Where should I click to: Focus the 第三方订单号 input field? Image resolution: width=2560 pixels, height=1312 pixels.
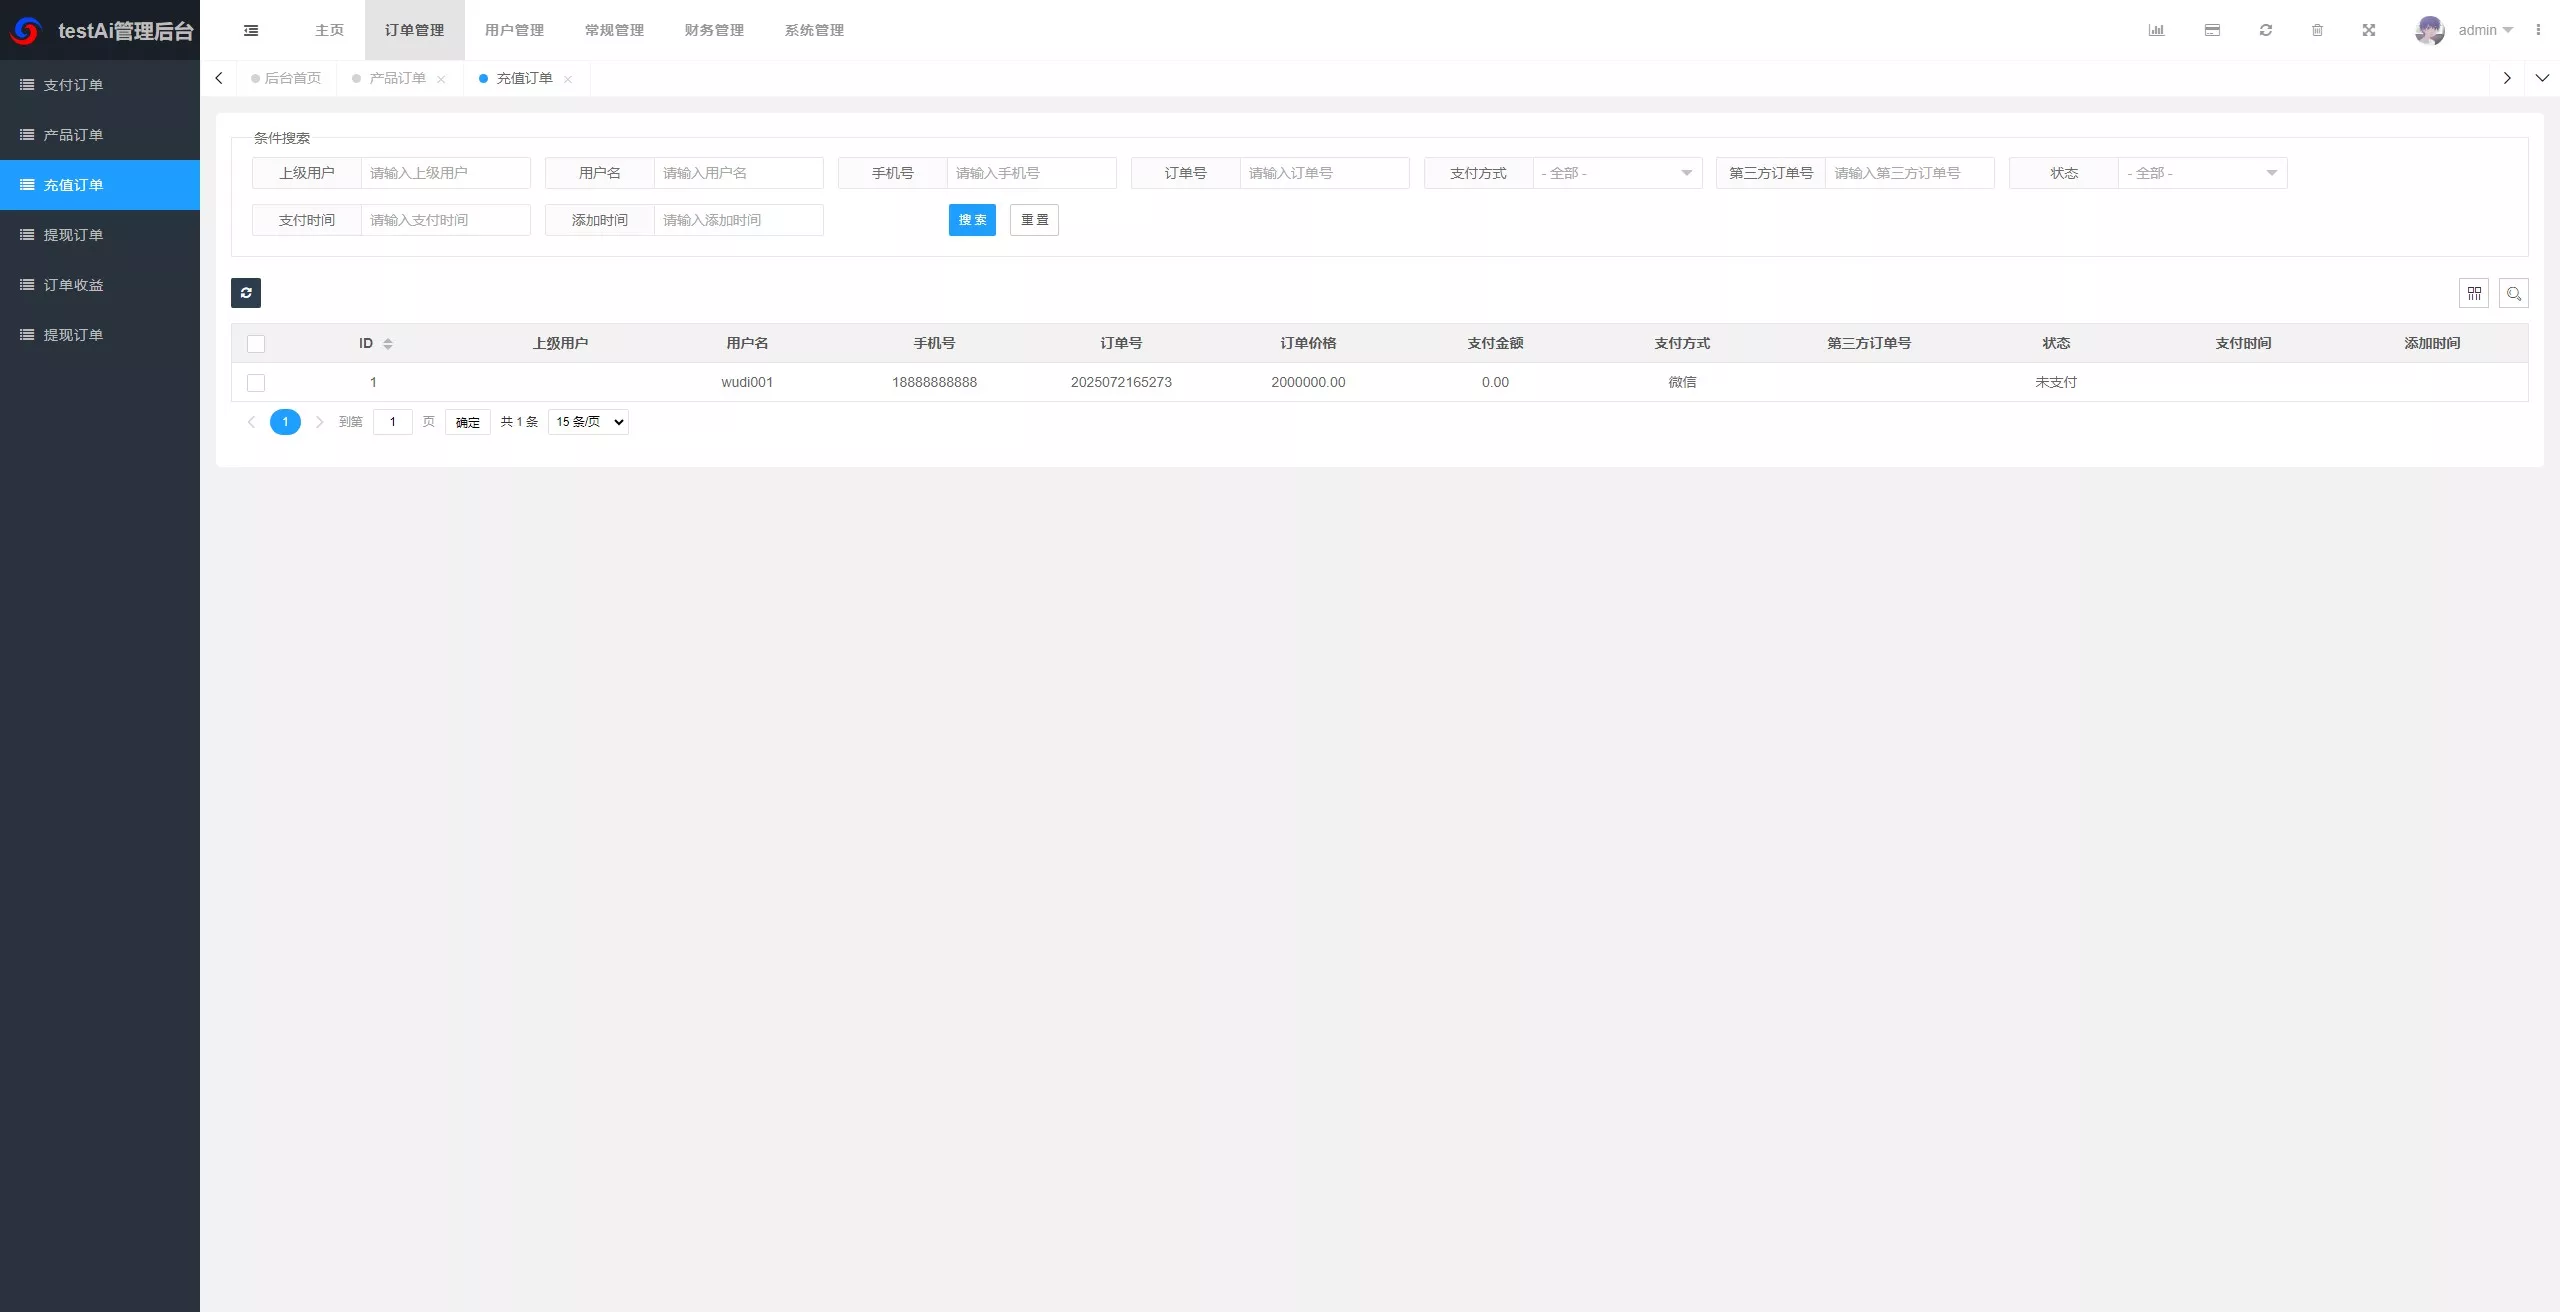(x=1909, y=173)
